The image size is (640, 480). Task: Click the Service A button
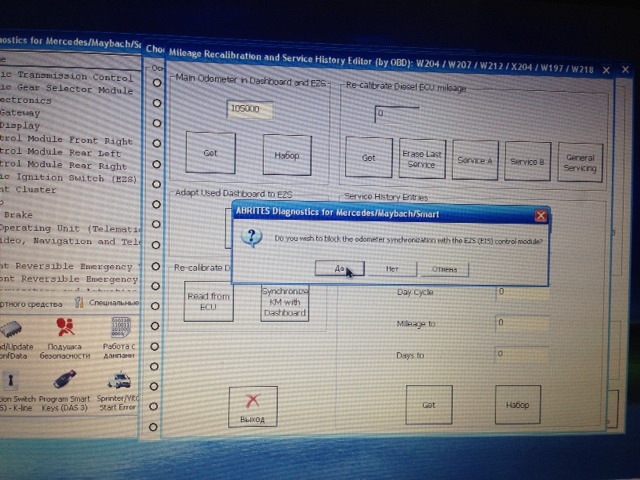[475, 160]
